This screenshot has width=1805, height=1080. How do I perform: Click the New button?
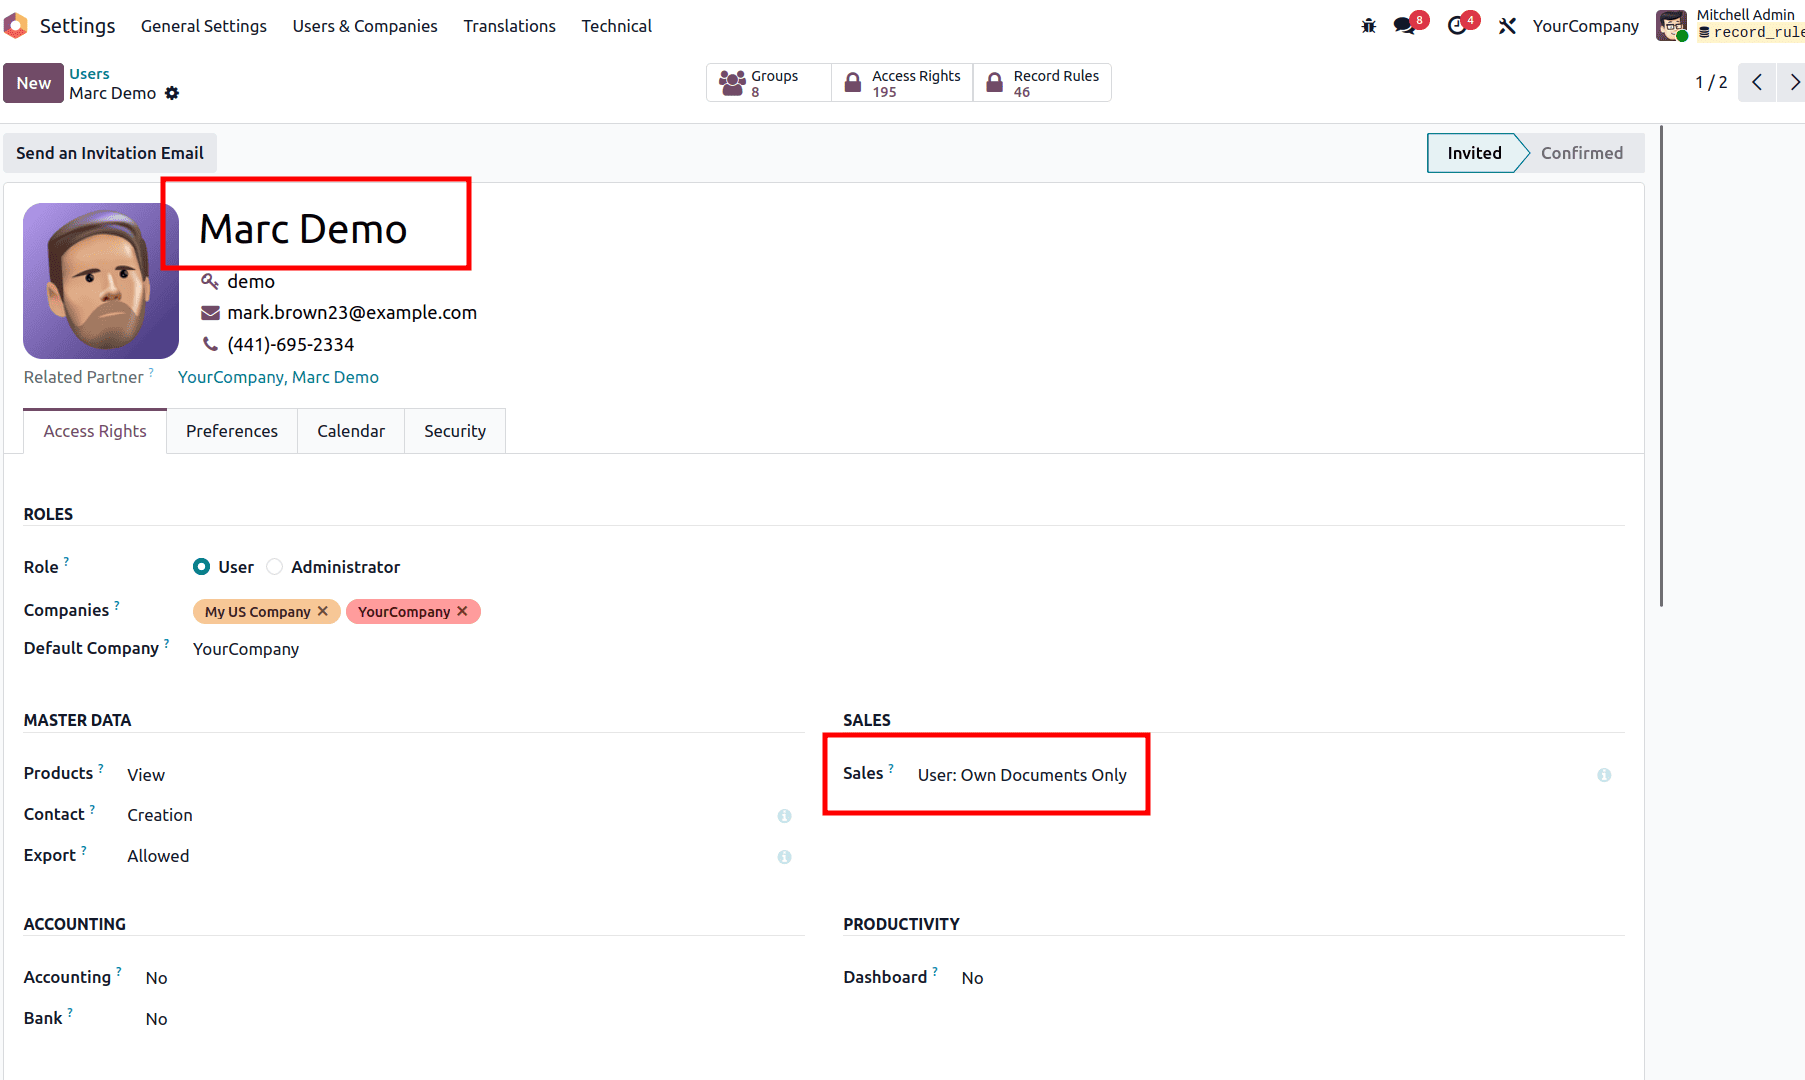(x=33, y=83)
